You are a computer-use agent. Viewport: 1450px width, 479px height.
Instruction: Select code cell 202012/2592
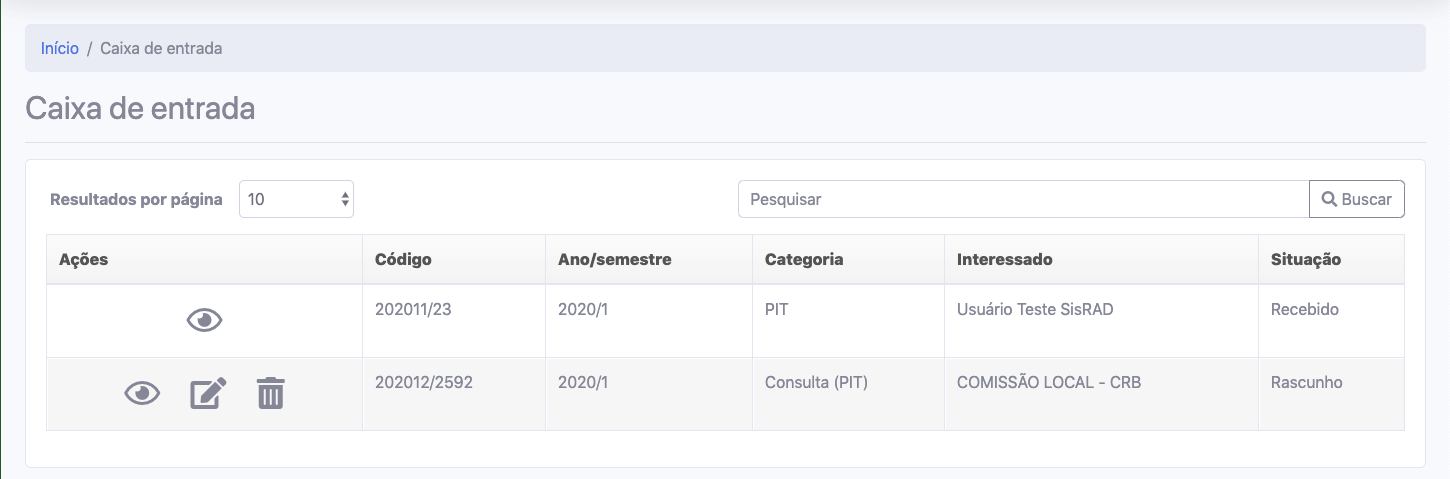tap(423, 383)
